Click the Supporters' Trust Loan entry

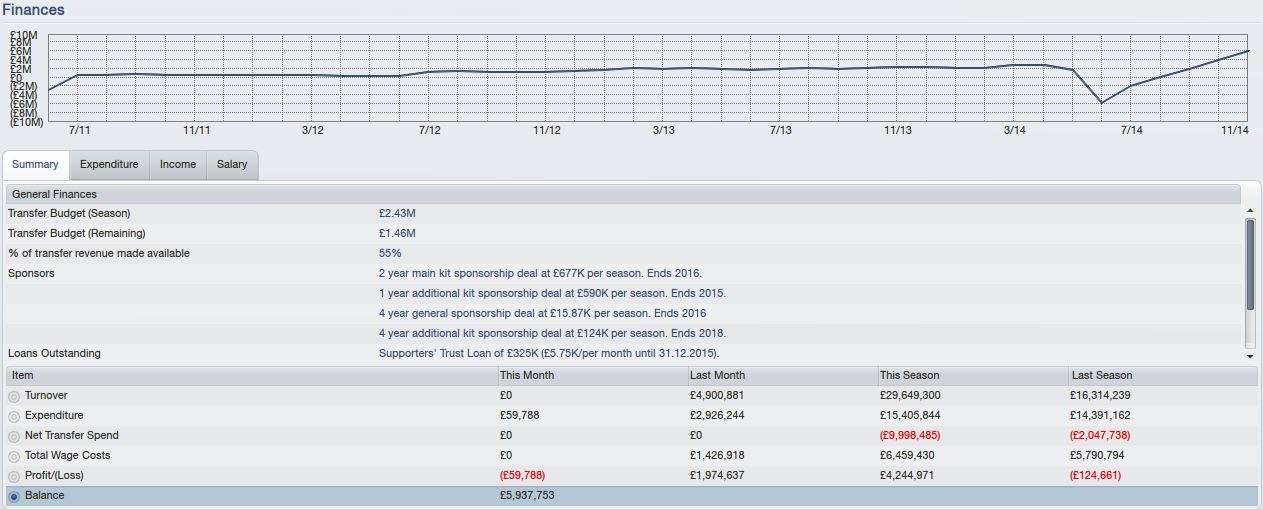549,353
